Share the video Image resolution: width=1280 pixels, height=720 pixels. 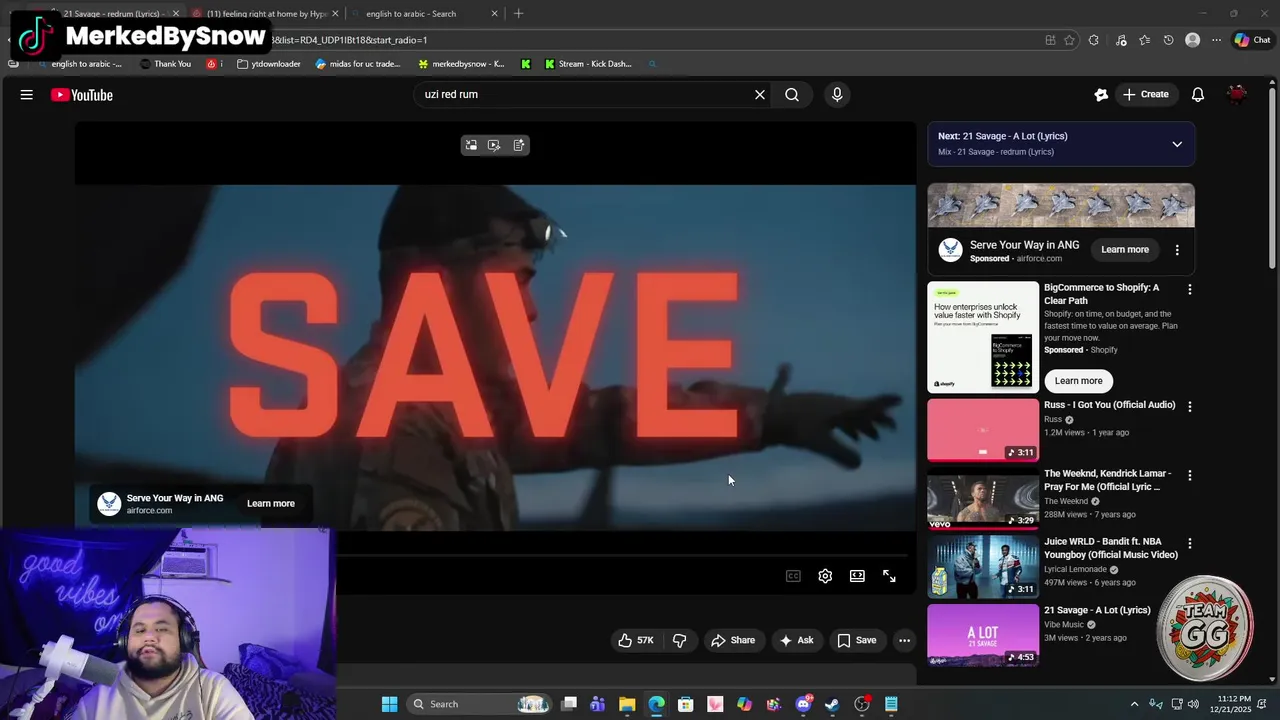[x=733, y=640]
